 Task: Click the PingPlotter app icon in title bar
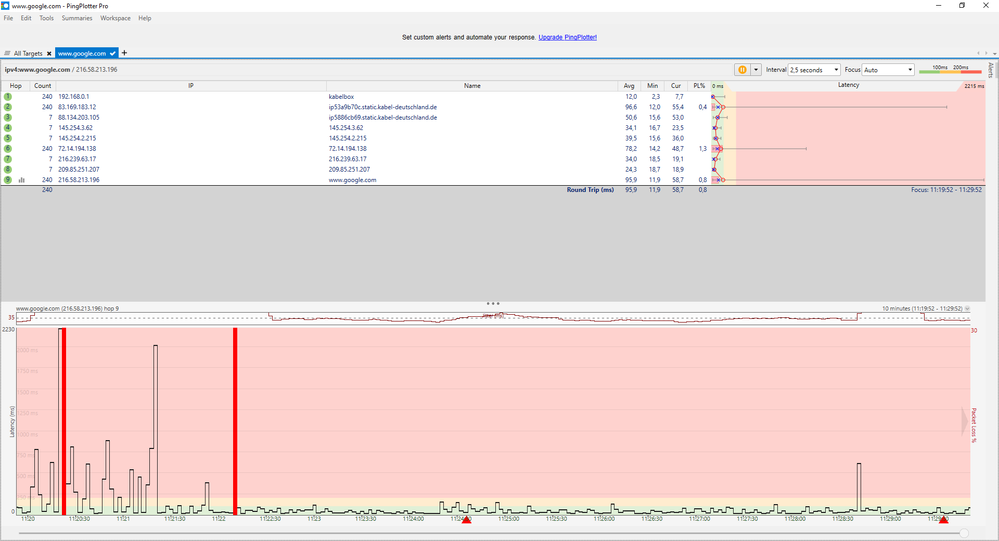tap(5, 5)
